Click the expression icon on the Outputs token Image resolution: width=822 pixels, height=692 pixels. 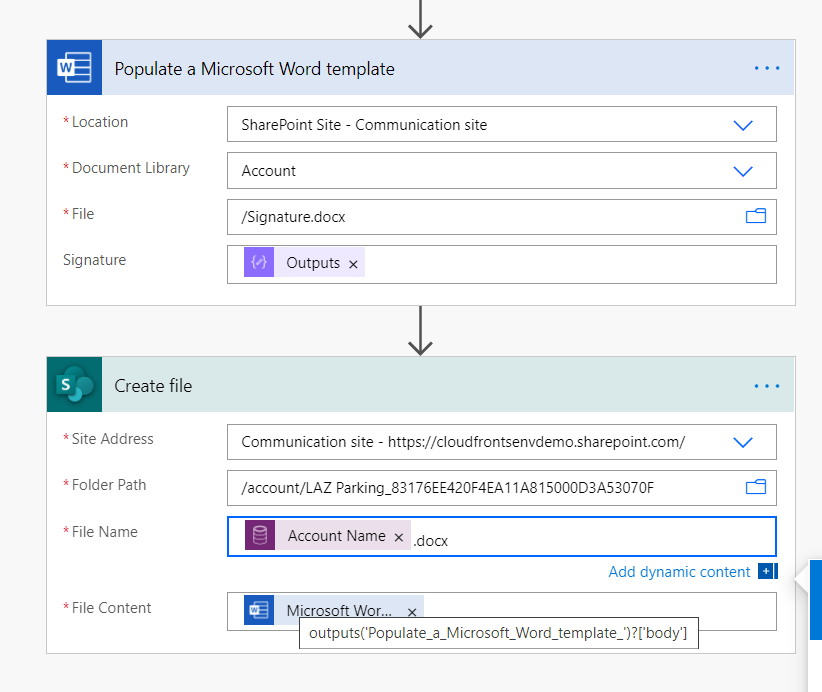pyautogui.click(x=259, y=262)
